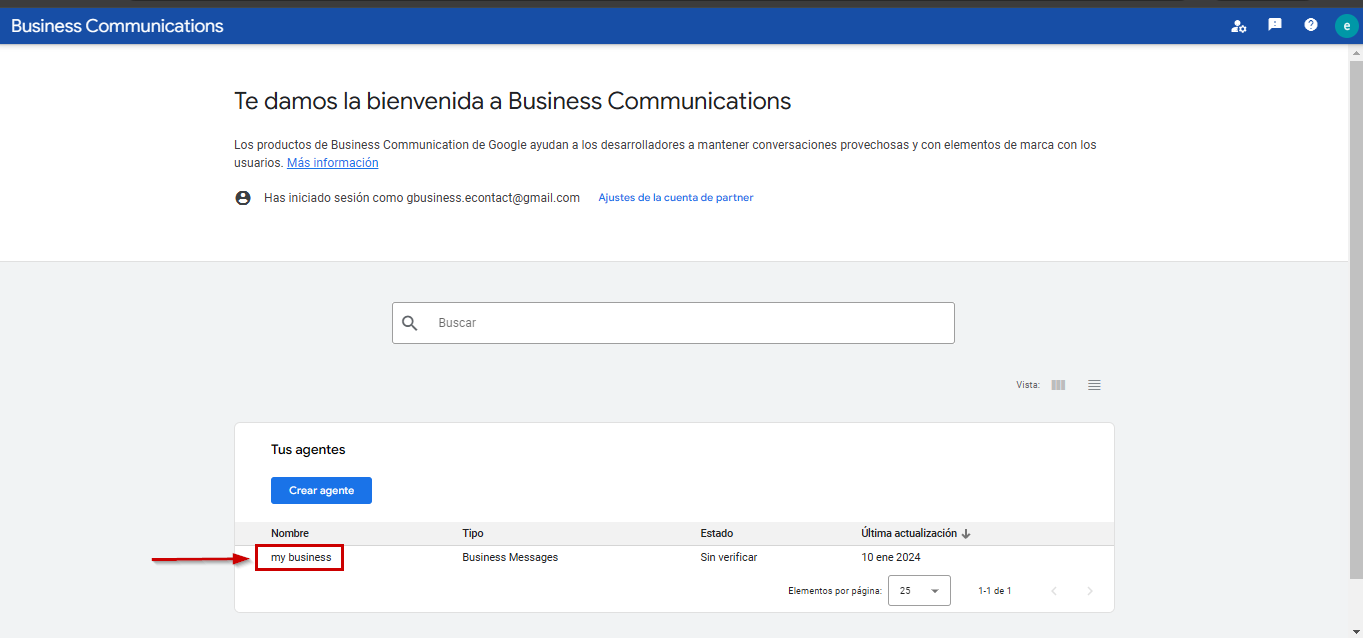1363x638 pixels.
Task: Open the my business agent
Action: 301,557
